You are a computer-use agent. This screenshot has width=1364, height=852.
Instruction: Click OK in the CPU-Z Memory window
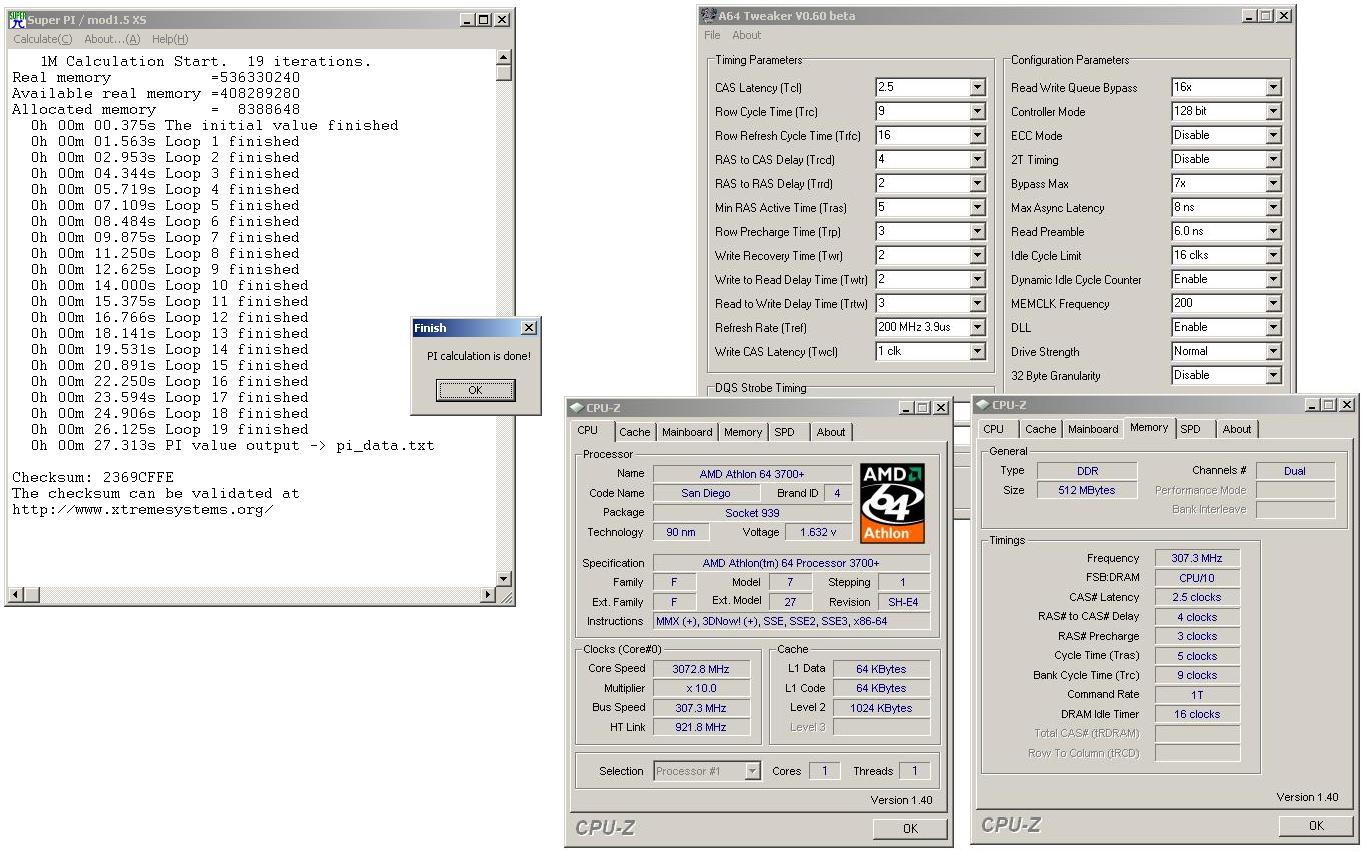[x=1316, y=825]
